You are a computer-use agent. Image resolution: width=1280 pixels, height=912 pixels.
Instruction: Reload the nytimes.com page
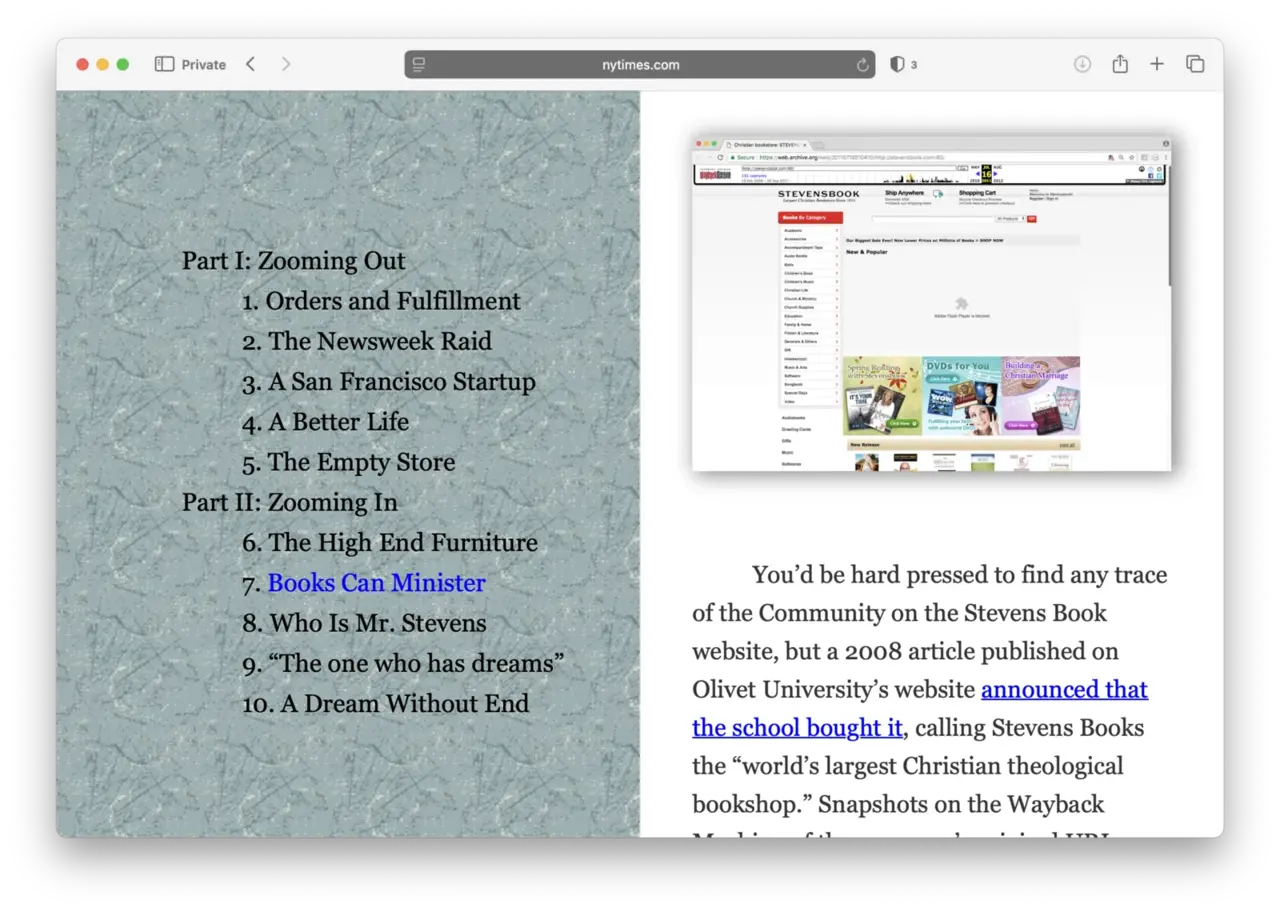click(862, 65)
